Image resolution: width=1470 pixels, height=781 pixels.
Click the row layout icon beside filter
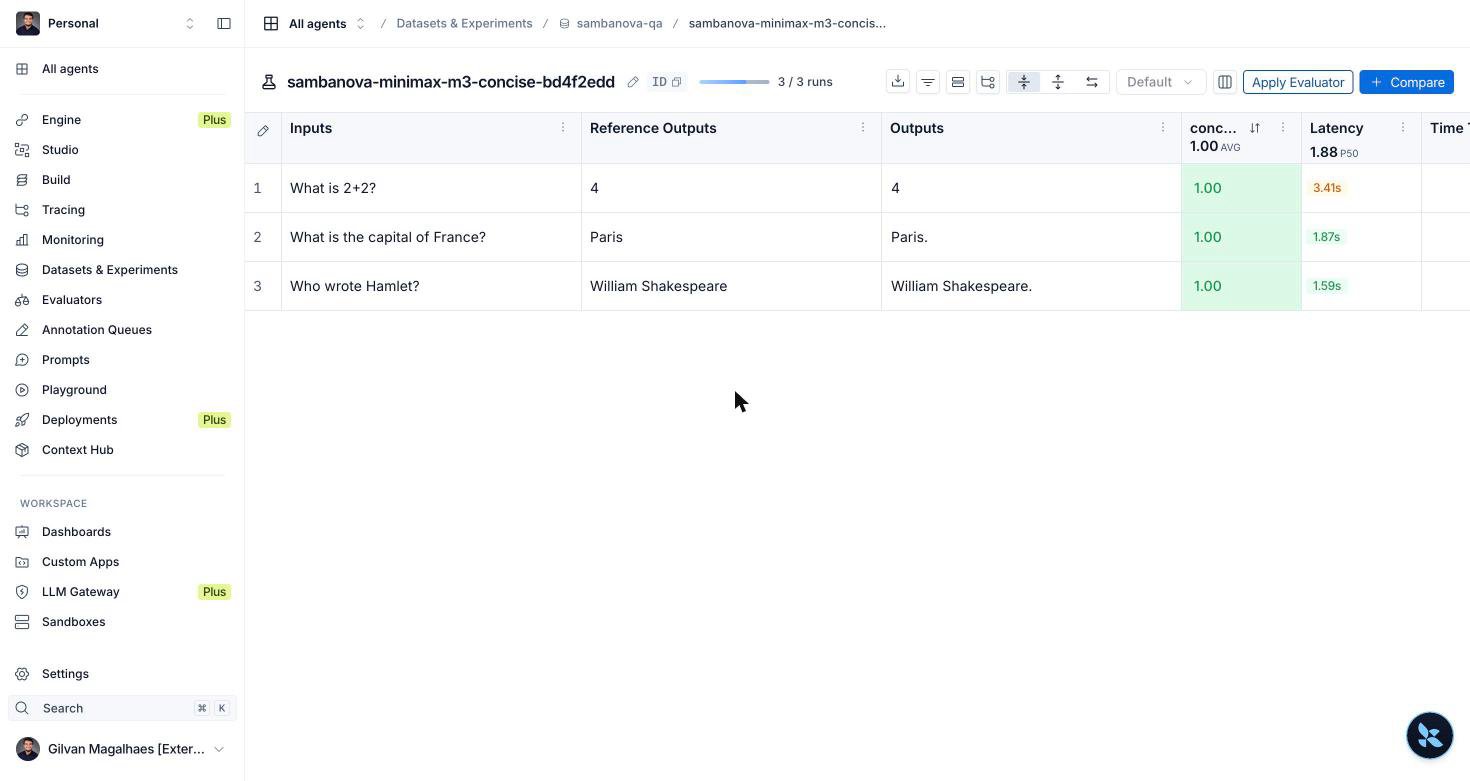click(x=958, y=82)
